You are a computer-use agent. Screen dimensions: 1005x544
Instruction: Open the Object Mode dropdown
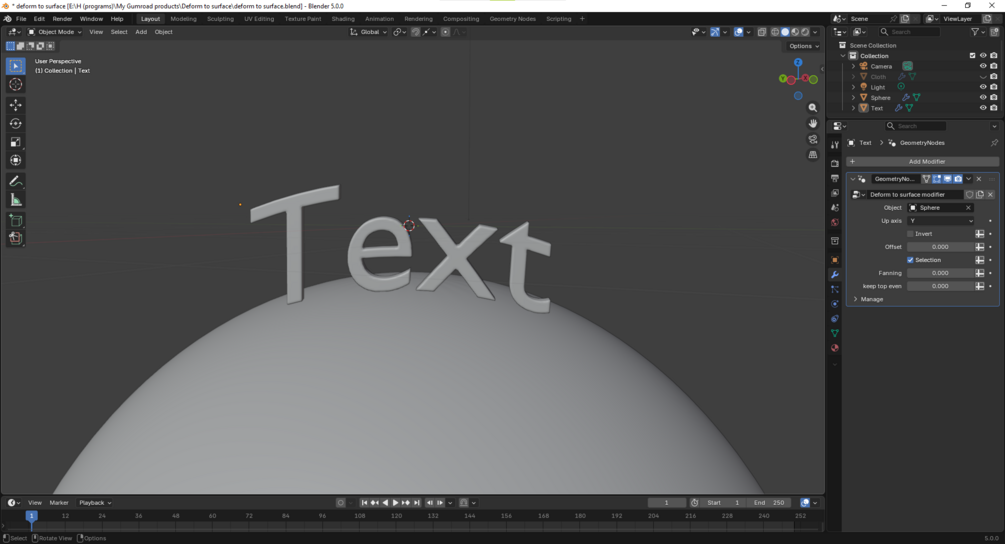pos(54,32)
